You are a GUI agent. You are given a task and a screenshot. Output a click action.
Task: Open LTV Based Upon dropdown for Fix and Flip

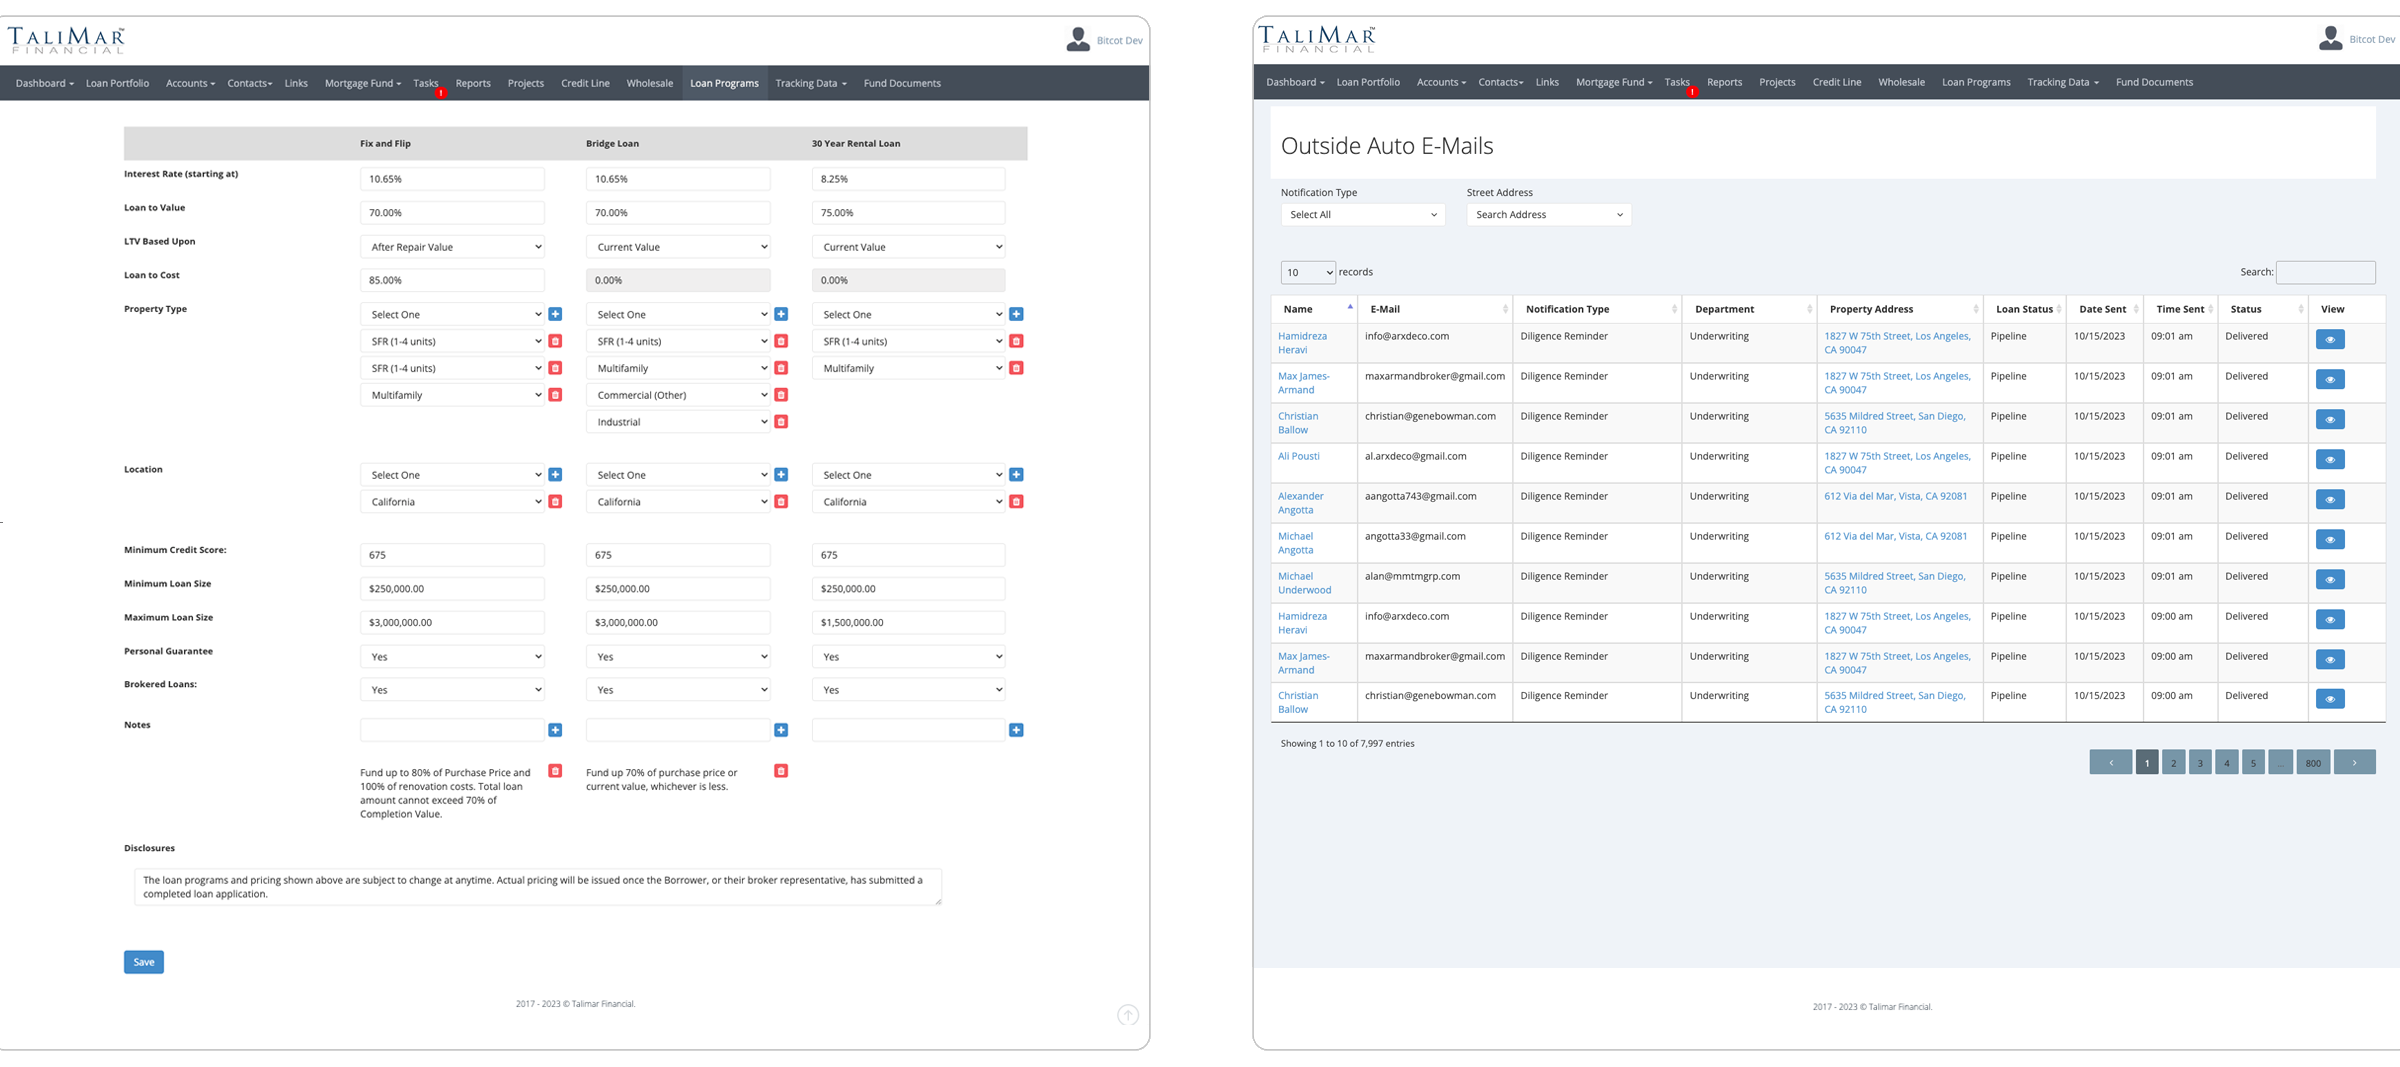pos(452,247)
